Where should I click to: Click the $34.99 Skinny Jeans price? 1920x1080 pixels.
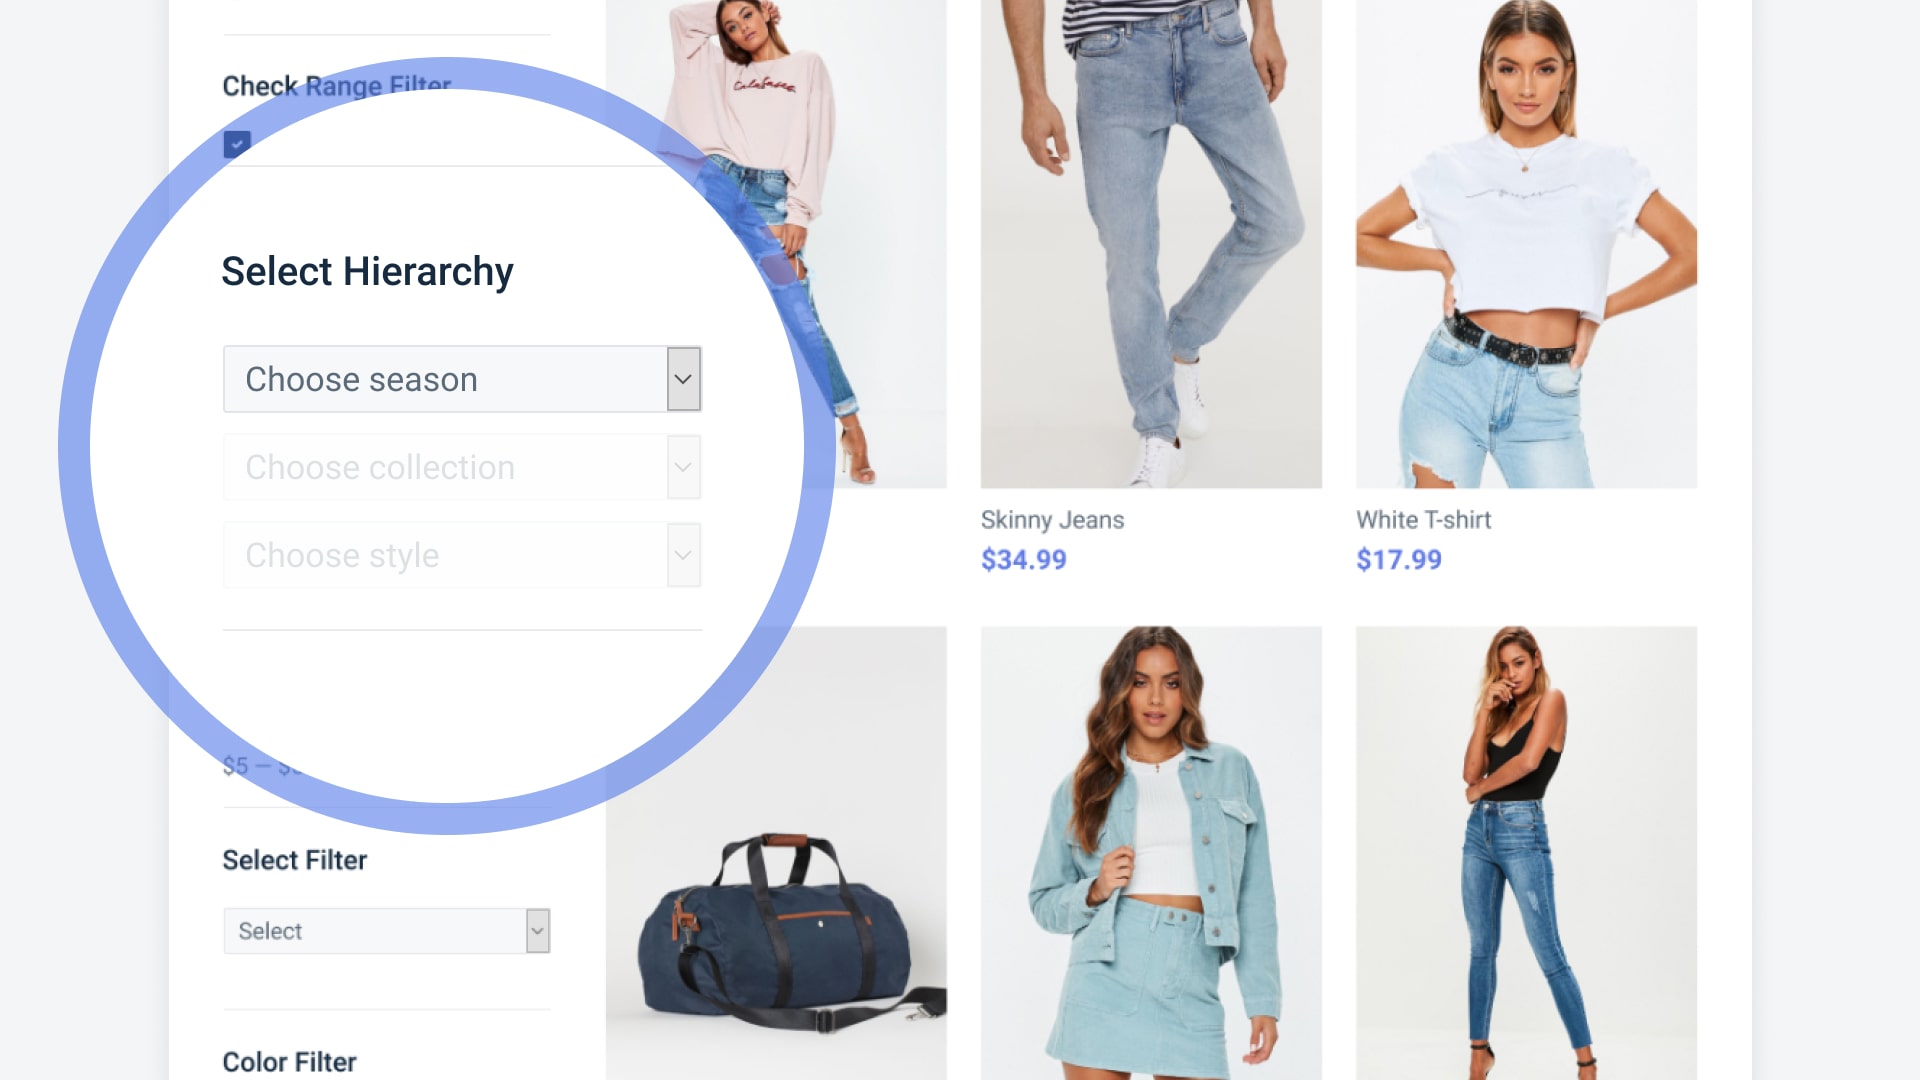[x=1023, y=560]
